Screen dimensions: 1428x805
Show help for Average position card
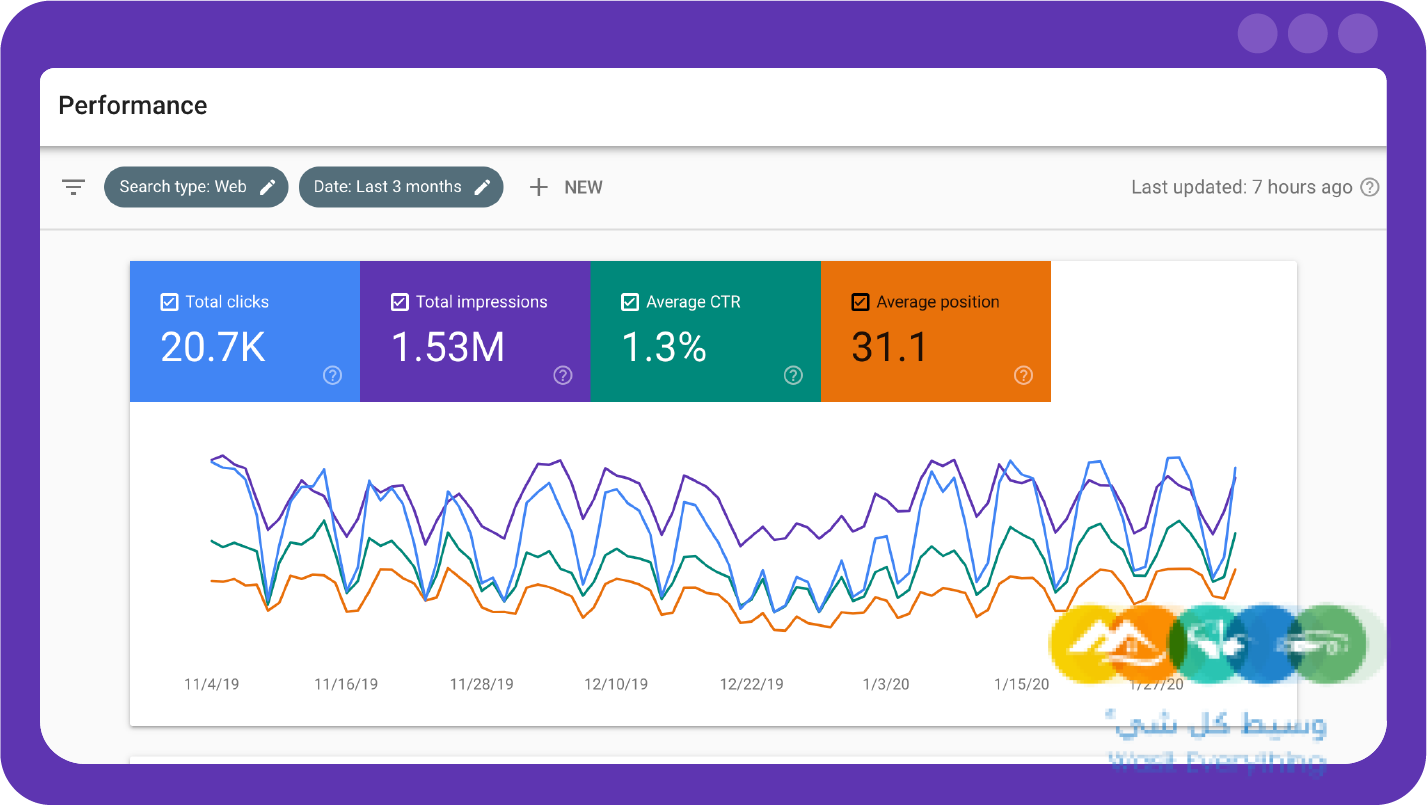[x=1023, y=375]
